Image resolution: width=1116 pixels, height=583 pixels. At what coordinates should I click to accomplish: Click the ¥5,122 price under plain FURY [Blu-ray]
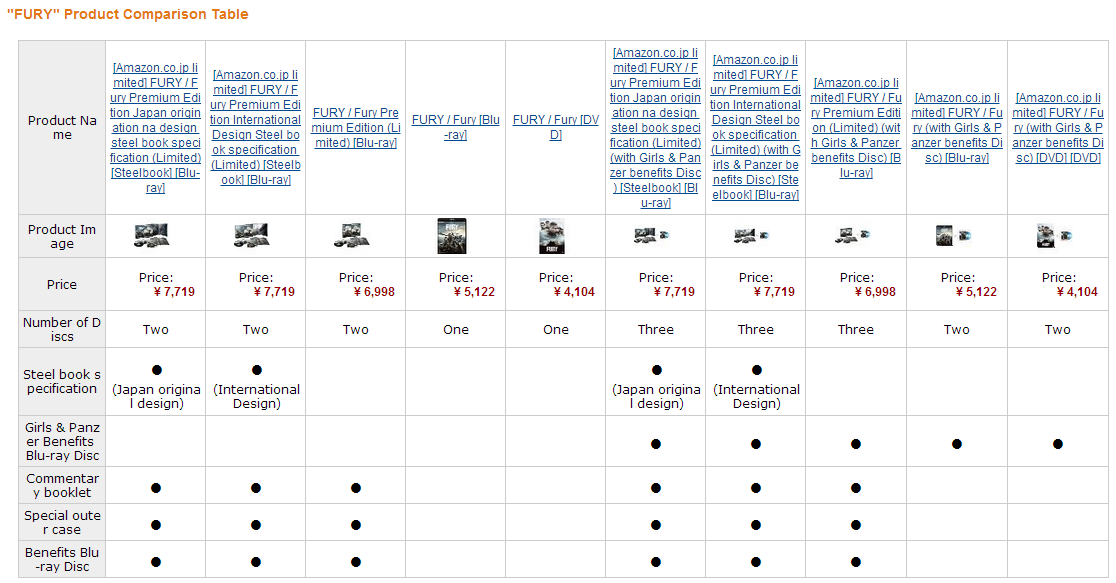(x=474, y=292)
